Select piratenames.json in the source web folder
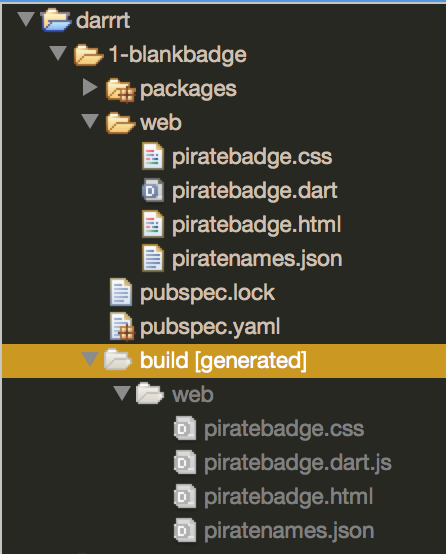 [257, 259]
